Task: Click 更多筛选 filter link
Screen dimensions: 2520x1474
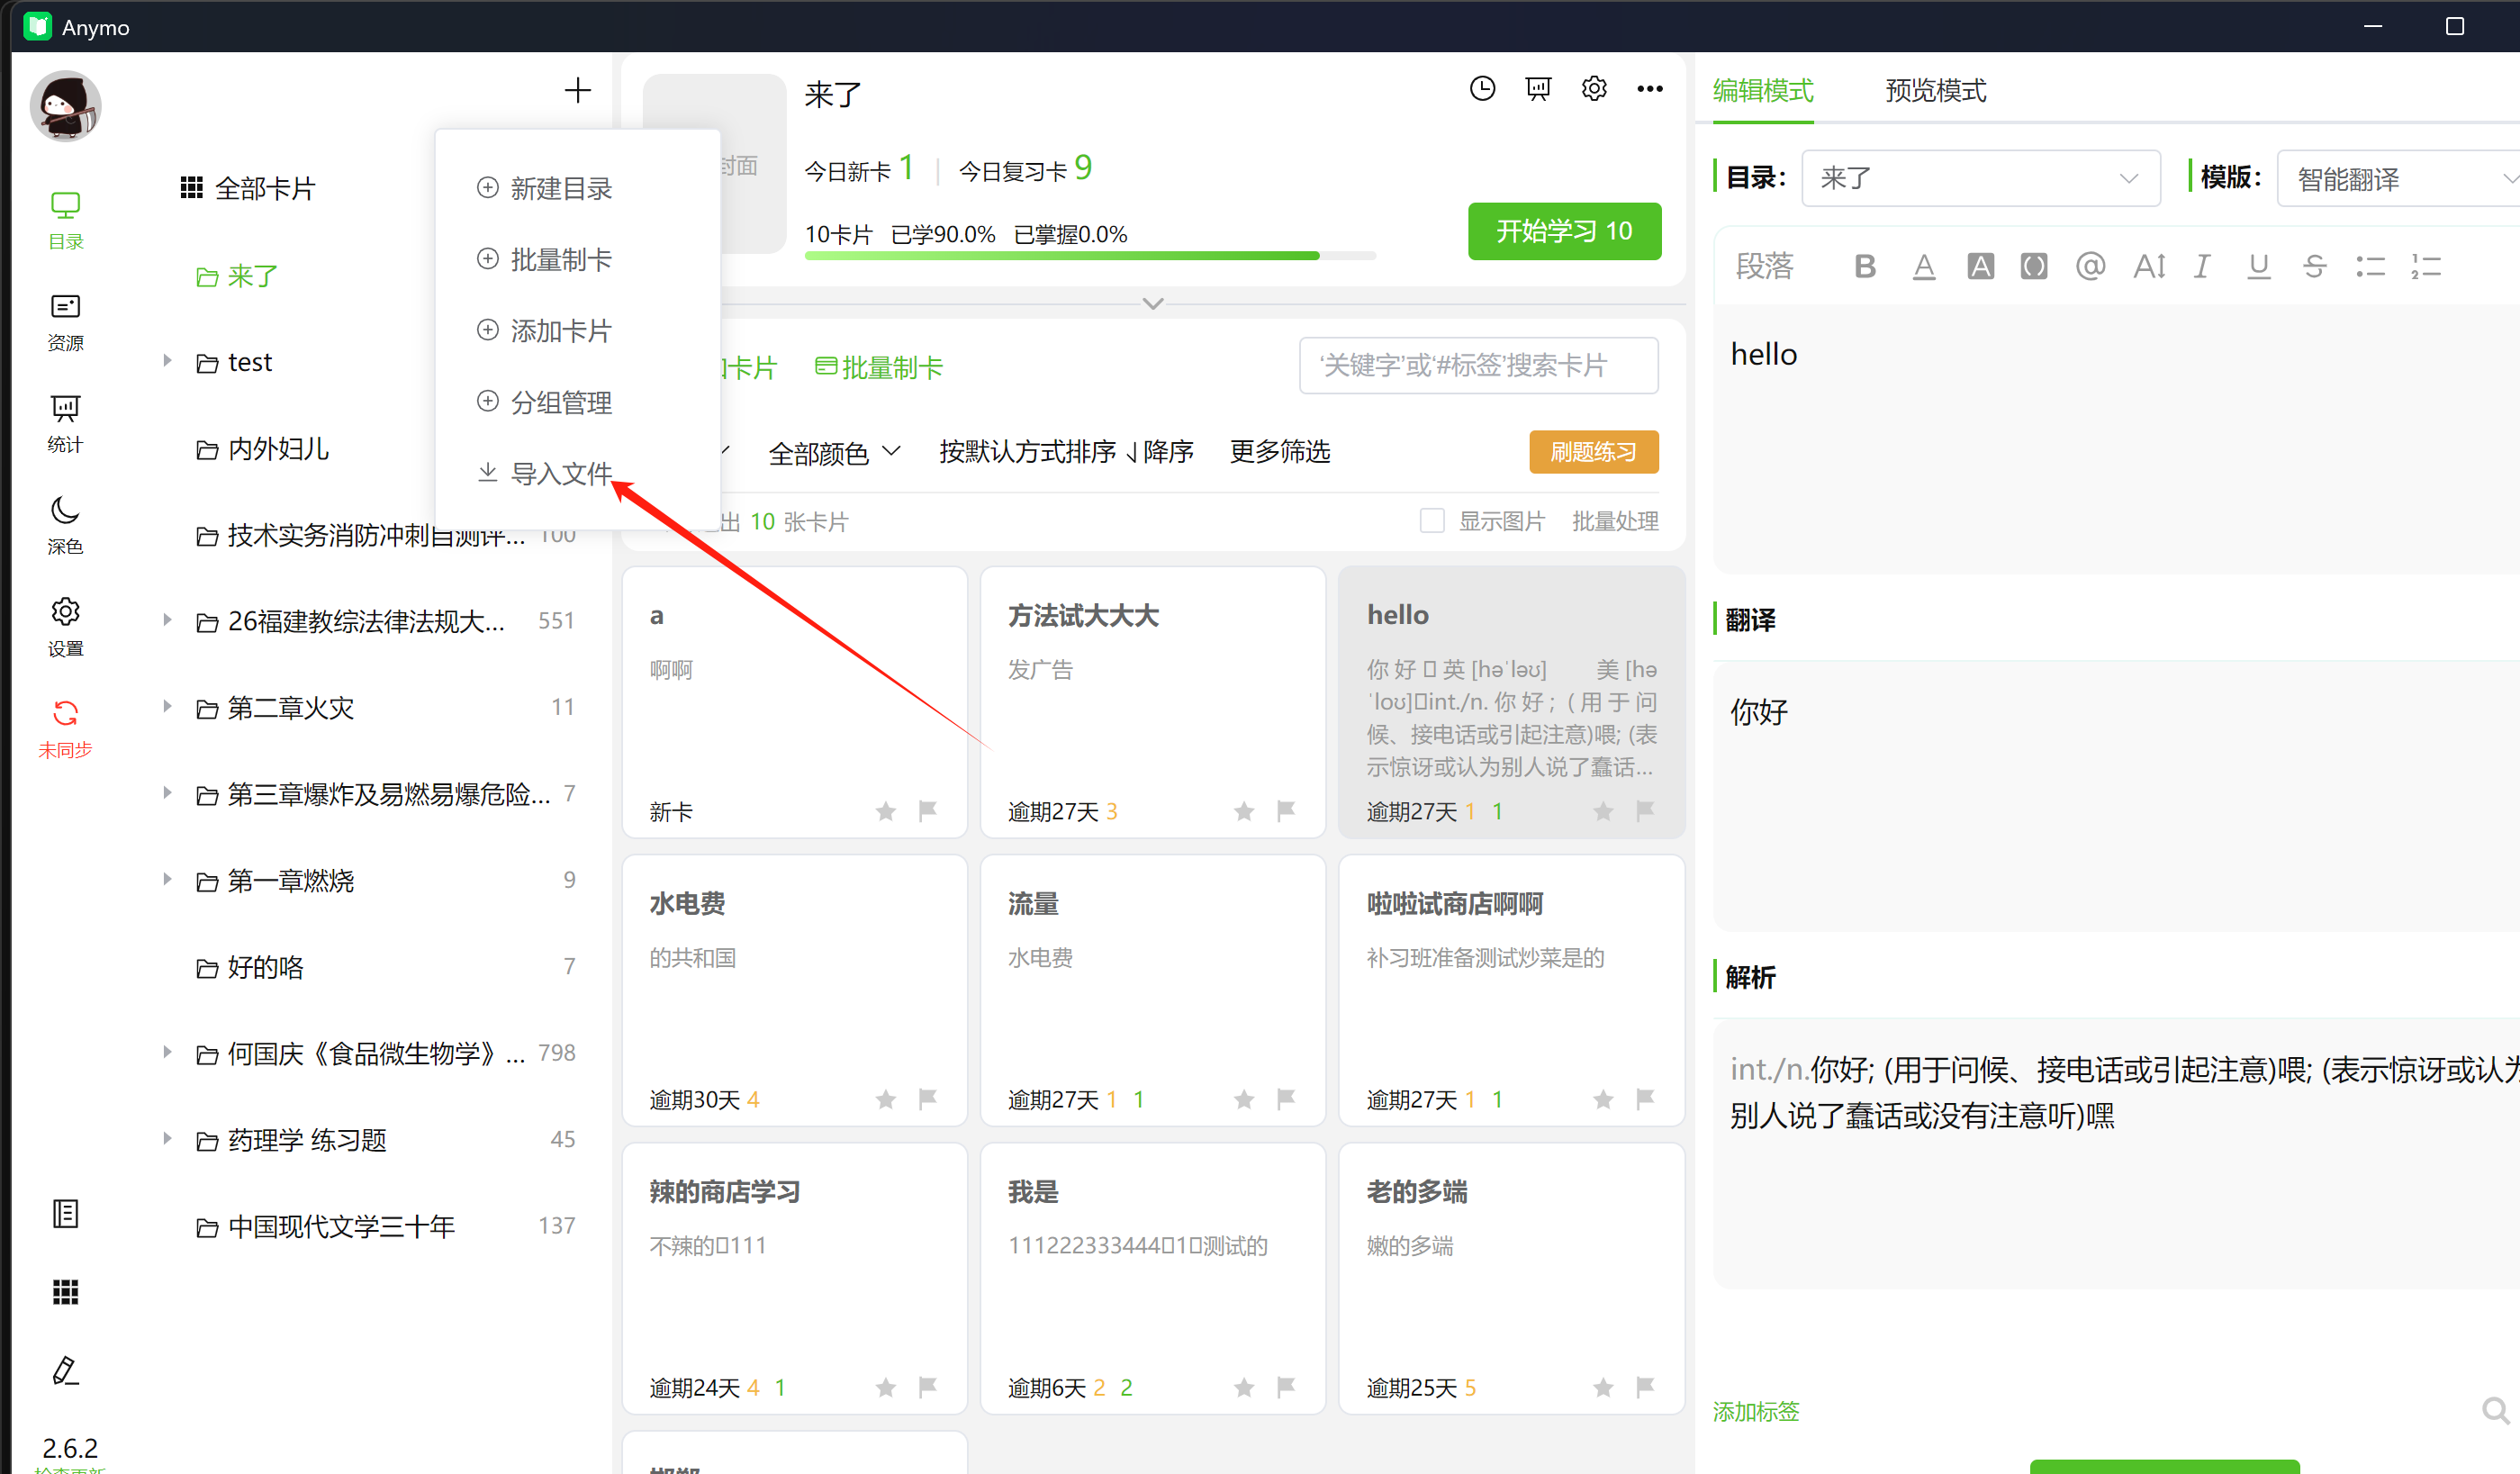Action: [1280, 452]
